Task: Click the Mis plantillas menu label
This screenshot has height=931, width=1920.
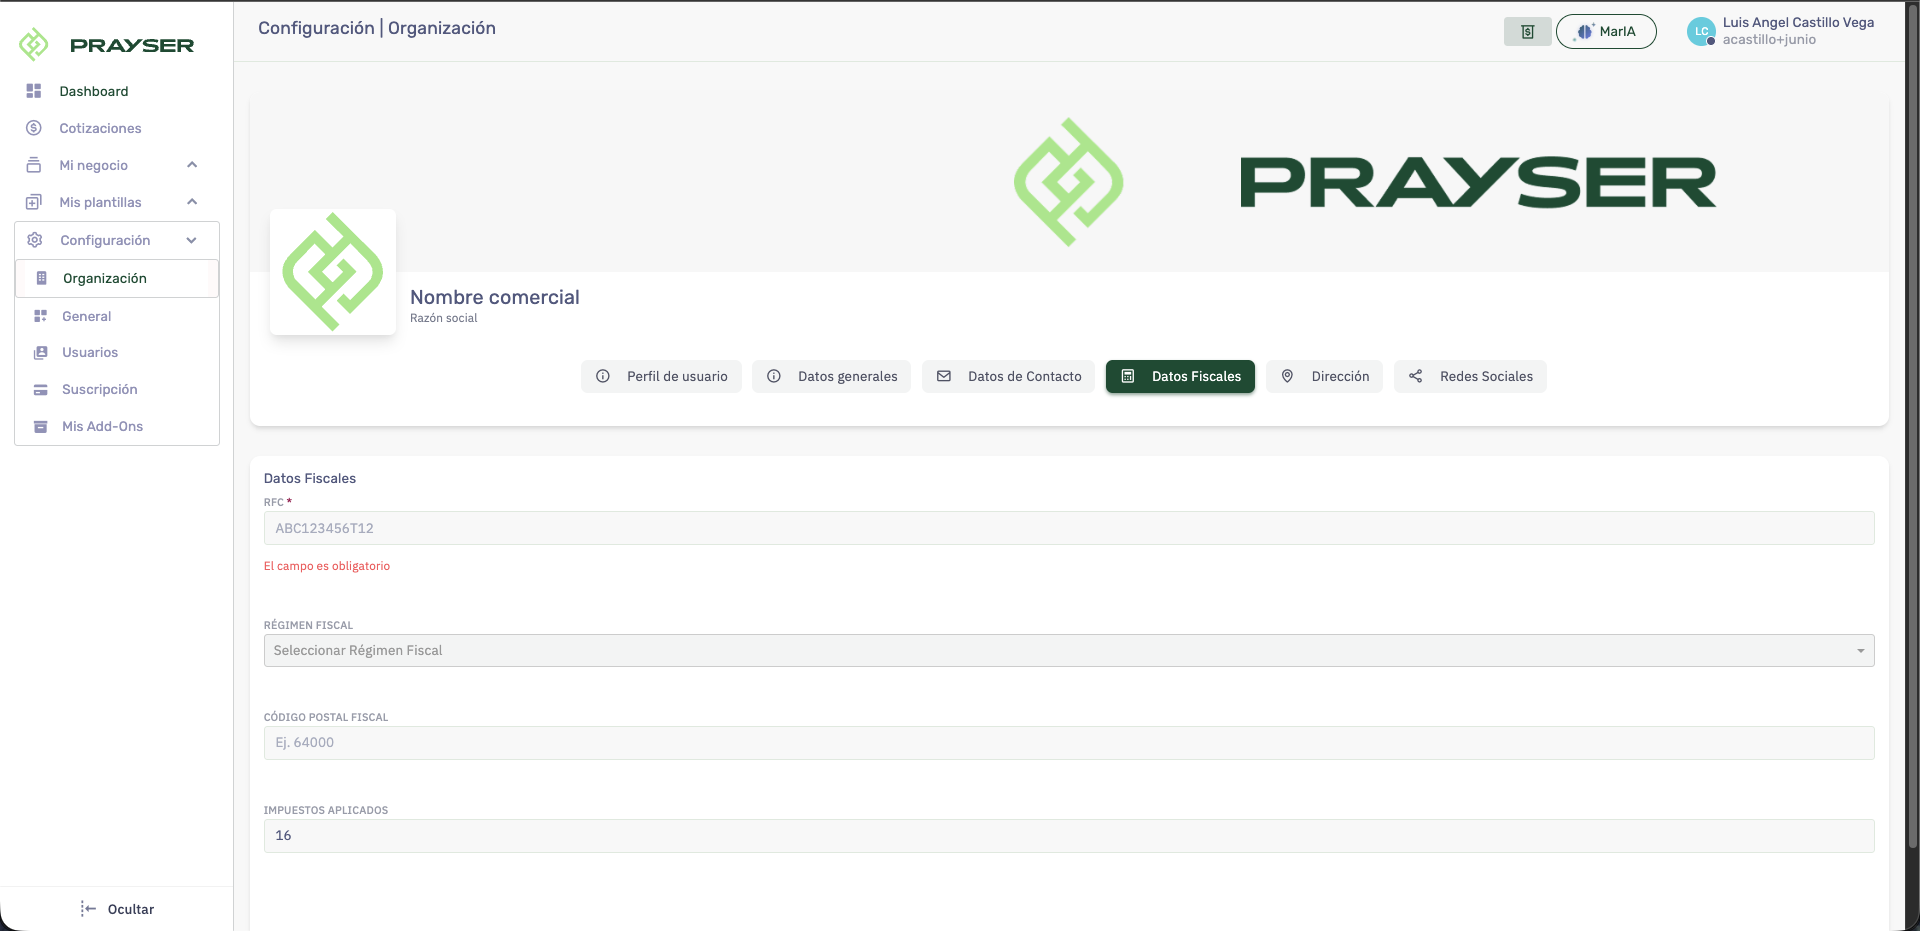Action: click(100, 202)
